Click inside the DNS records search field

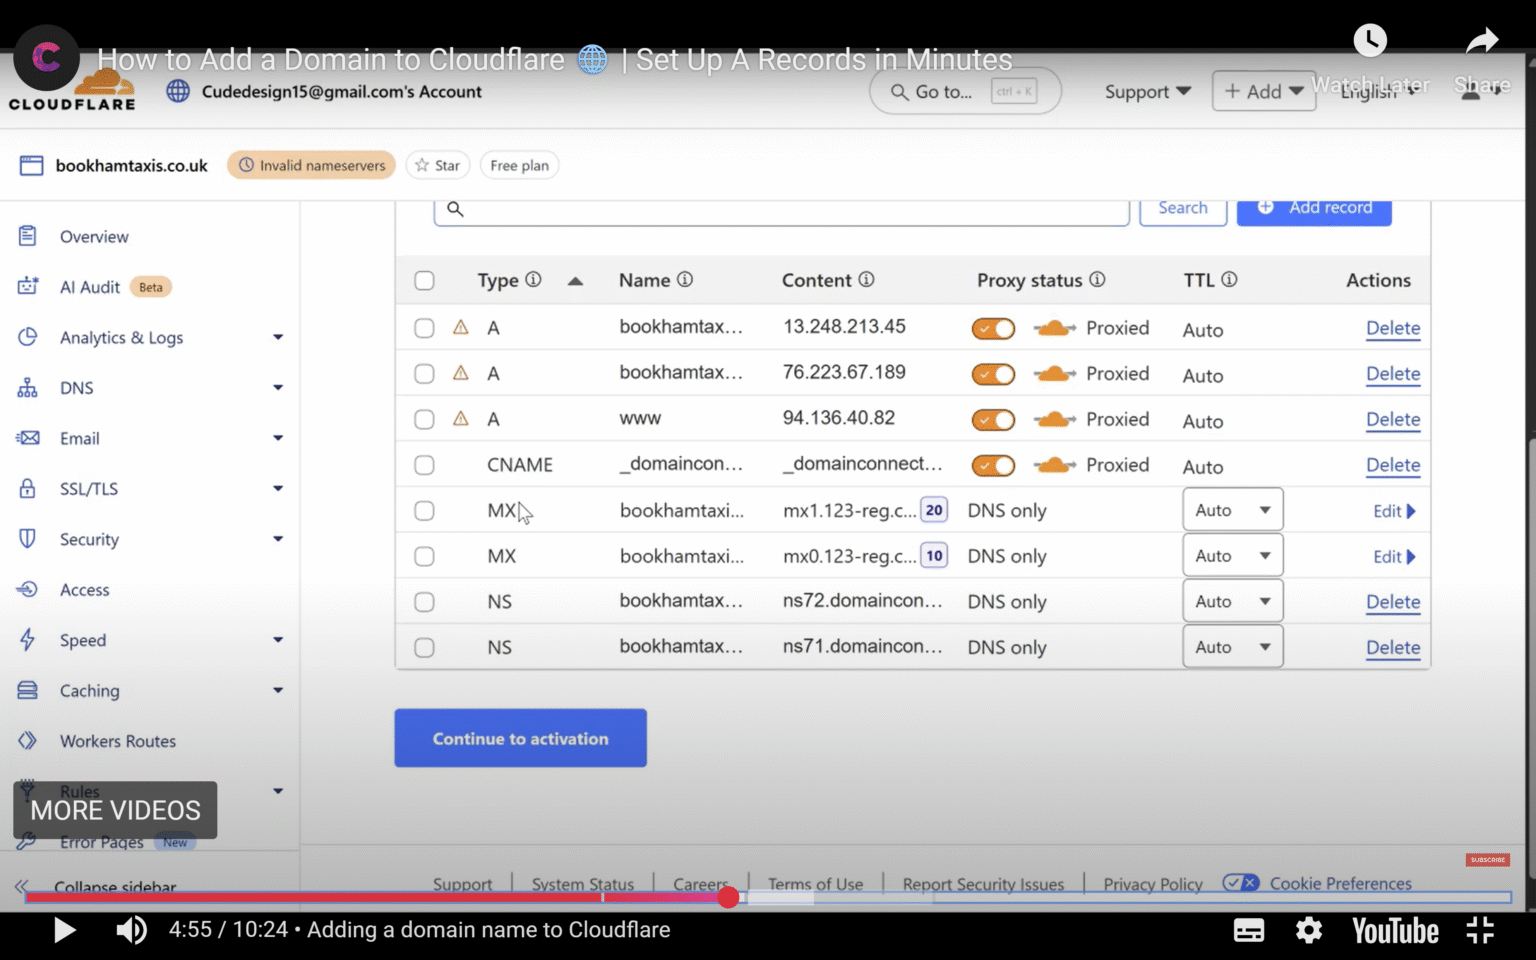[780, 210]
